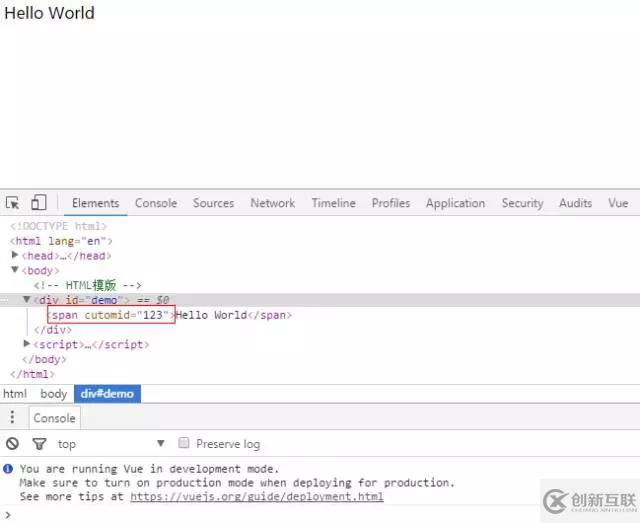Select body in the breadcrumb bar
This screenshot has height=523, width=640.
click(x=54, y=394)
